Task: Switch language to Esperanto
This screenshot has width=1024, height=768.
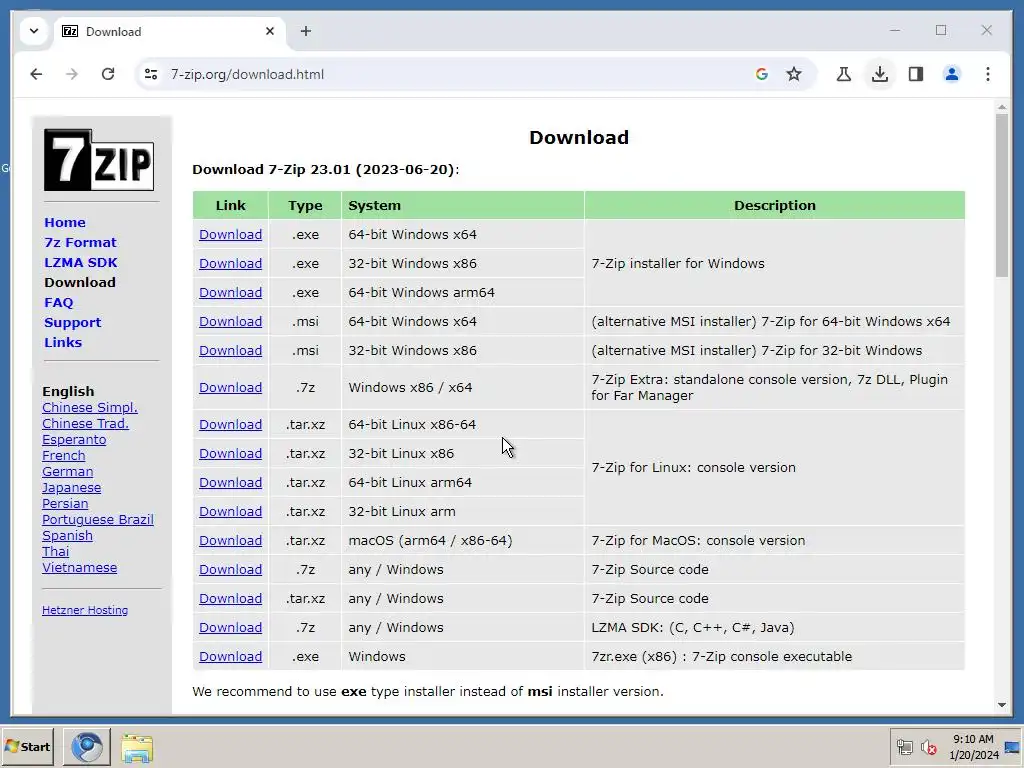Action: [74, 440]
